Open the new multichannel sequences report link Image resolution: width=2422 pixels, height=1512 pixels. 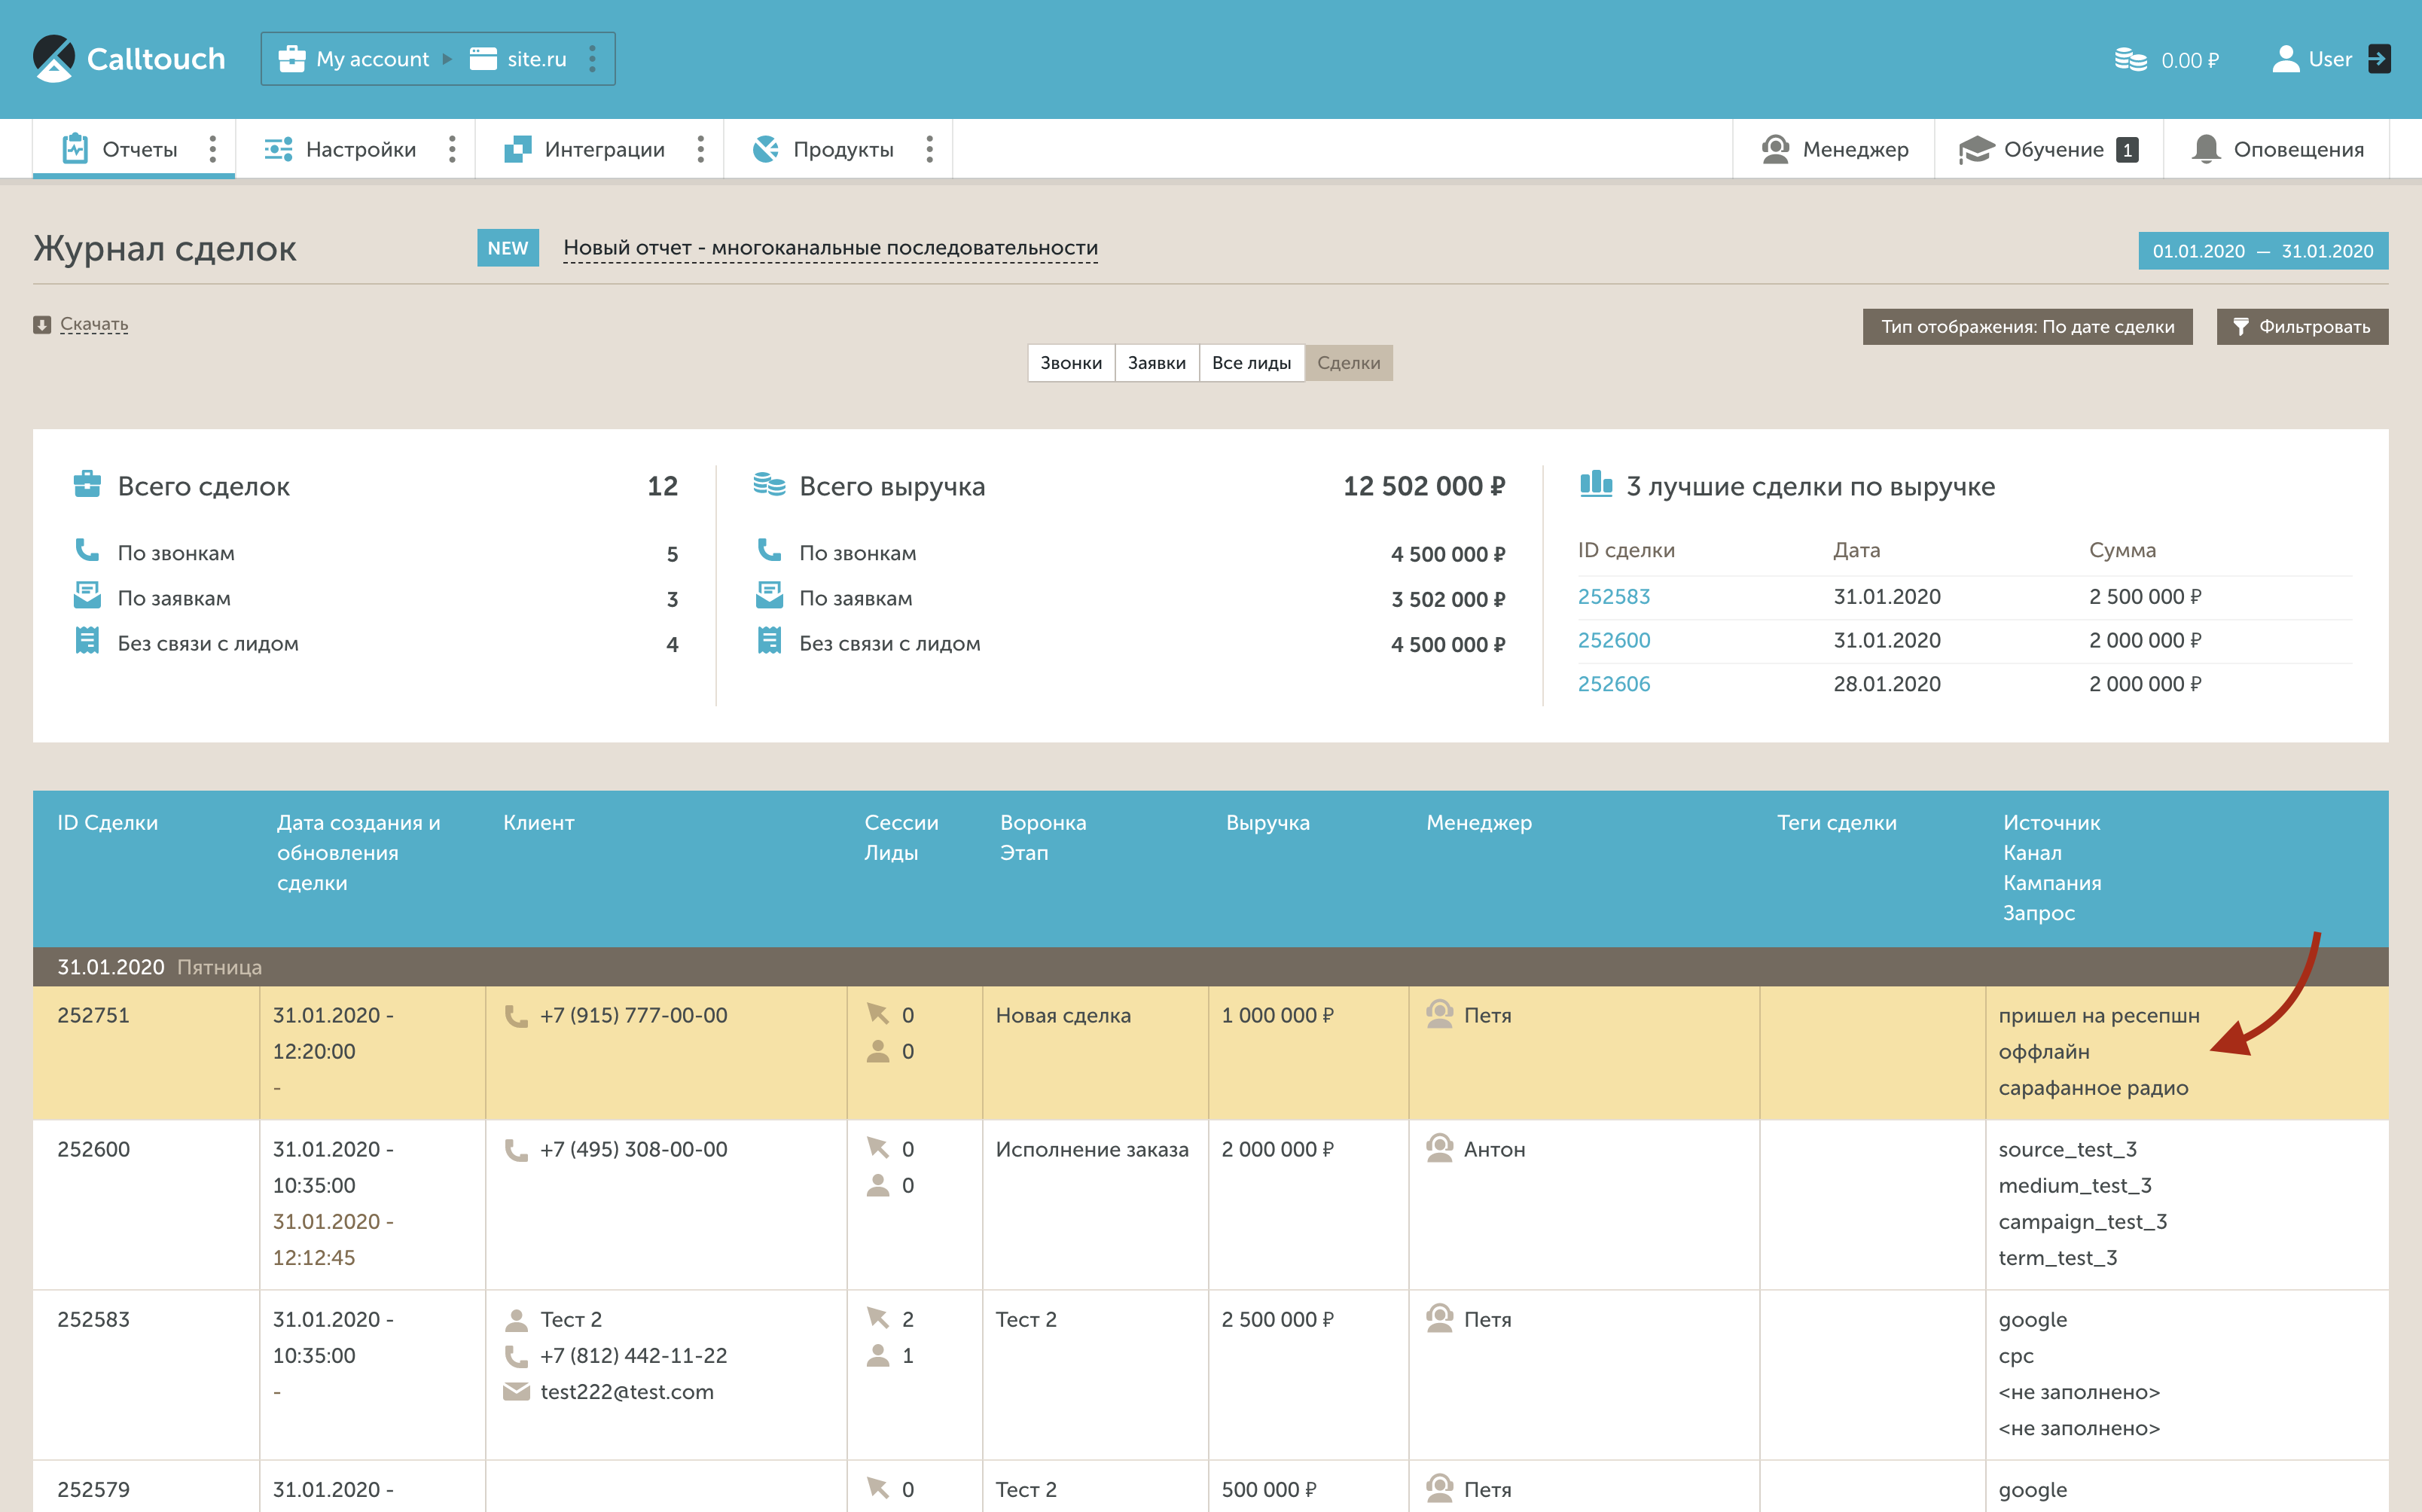click(x=830, y=248)
